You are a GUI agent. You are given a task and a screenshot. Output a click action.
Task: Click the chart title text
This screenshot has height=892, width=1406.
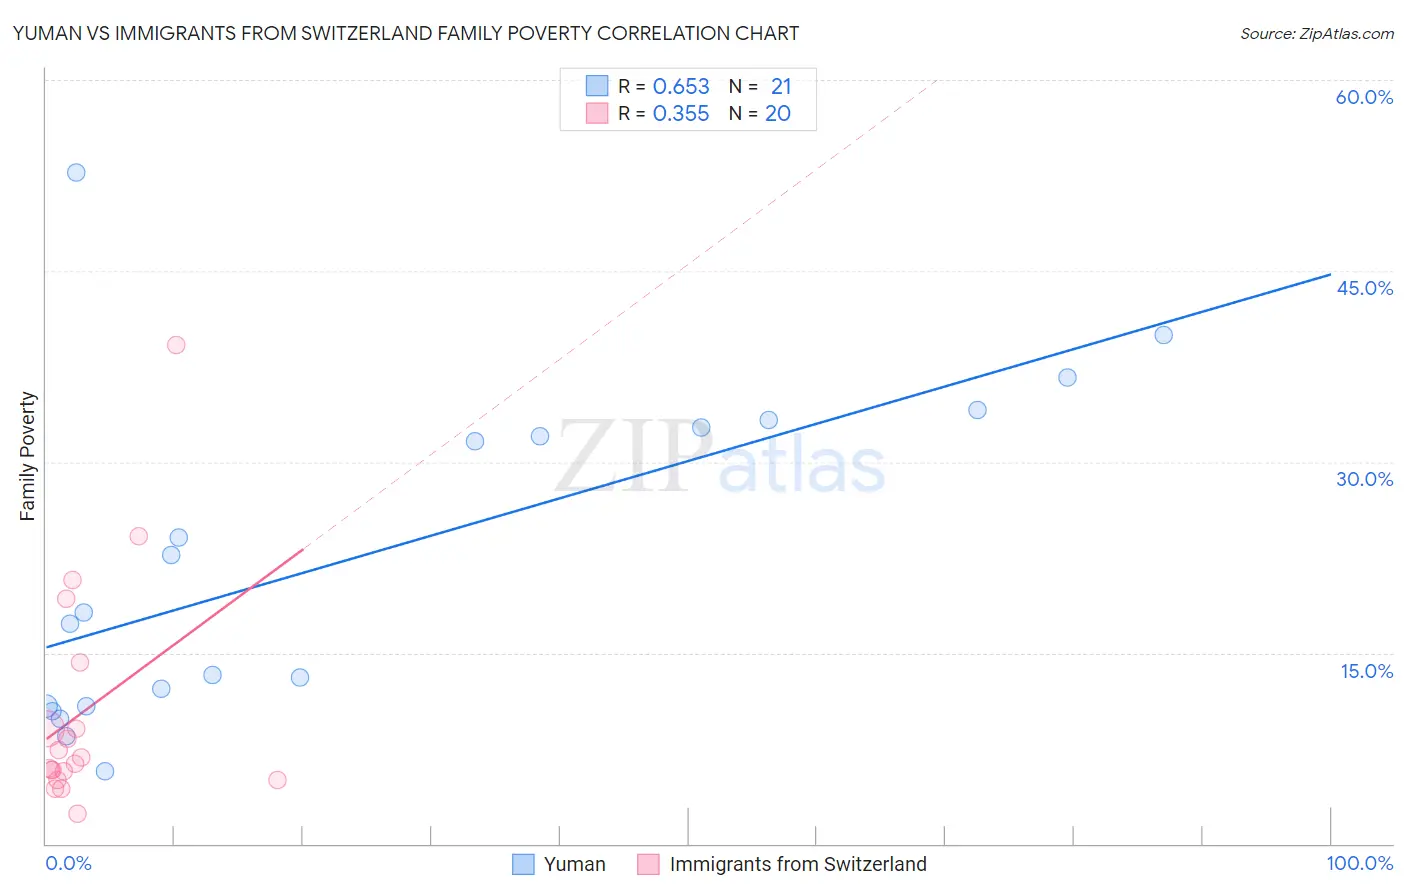(406, 33)
